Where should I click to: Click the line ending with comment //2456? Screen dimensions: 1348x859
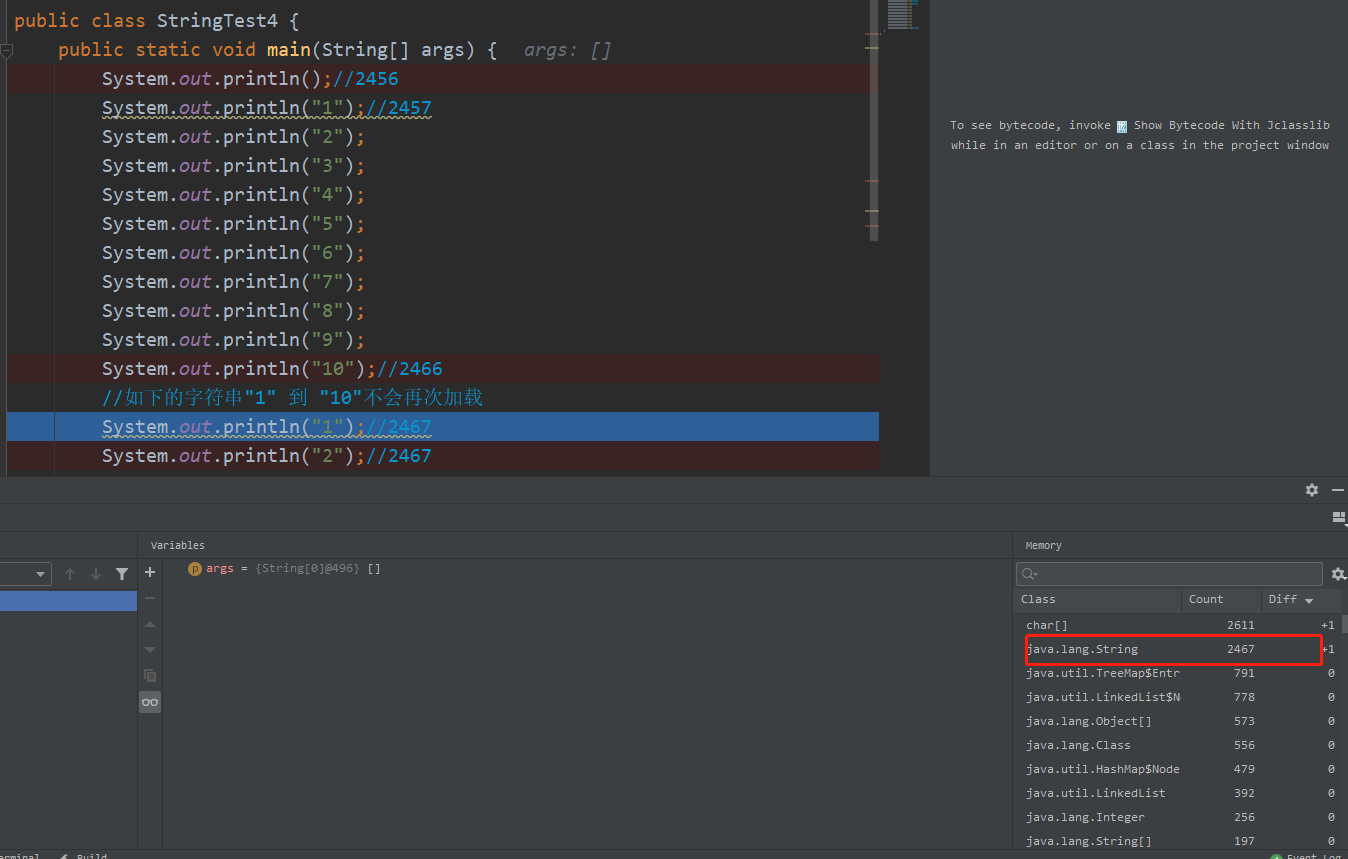point(250,78)
